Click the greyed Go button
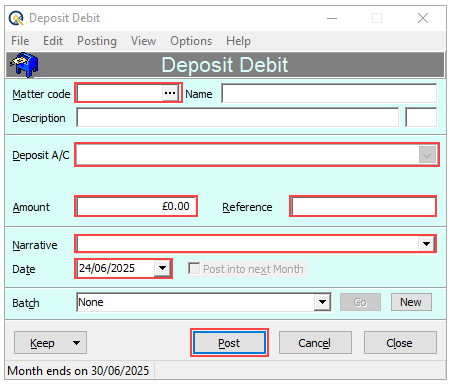 (360, 302)
